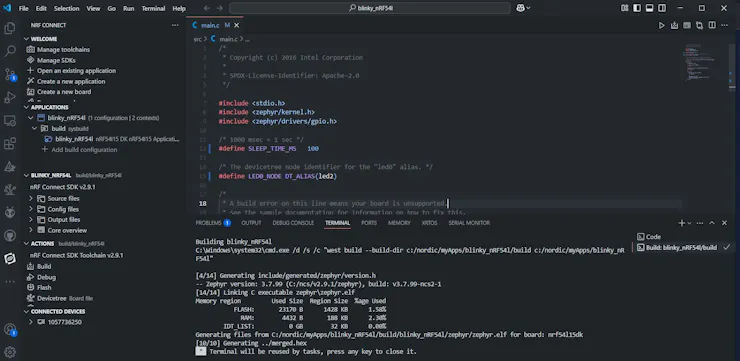Viewport: 740px width, 361px height.
Task: Click Manage toolchains
Action: [63, 50]
